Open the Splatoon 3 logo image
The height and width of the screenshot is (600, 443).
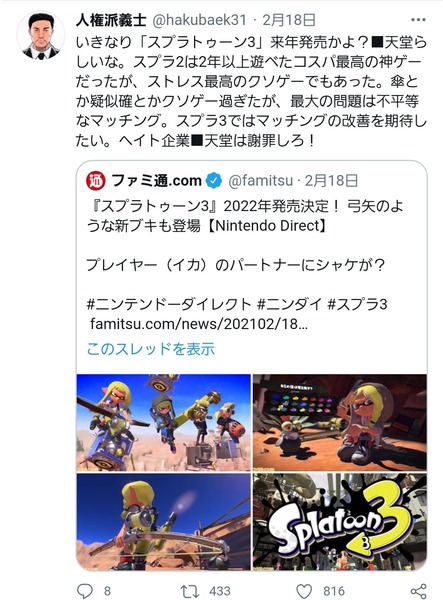click(x=340, y=522)
